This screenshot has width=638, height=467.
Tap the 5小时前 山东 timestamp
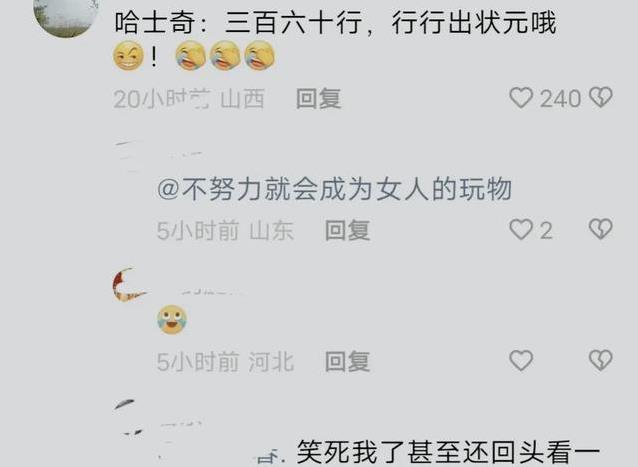225,230
